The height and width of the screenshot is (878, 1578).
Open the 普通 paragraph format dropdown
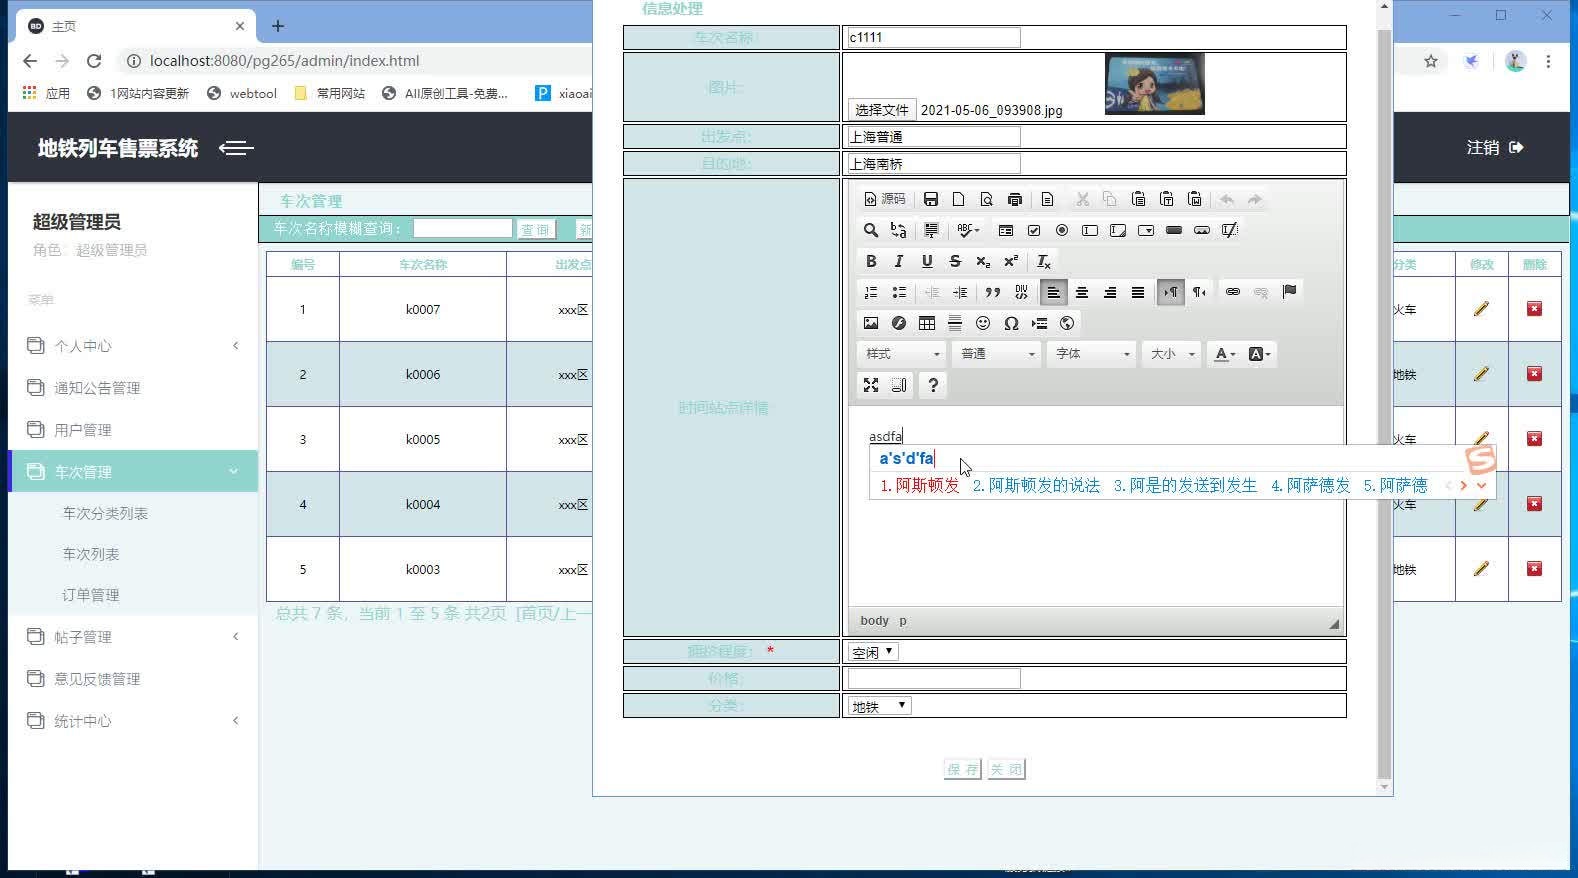[x=996, y=354]
